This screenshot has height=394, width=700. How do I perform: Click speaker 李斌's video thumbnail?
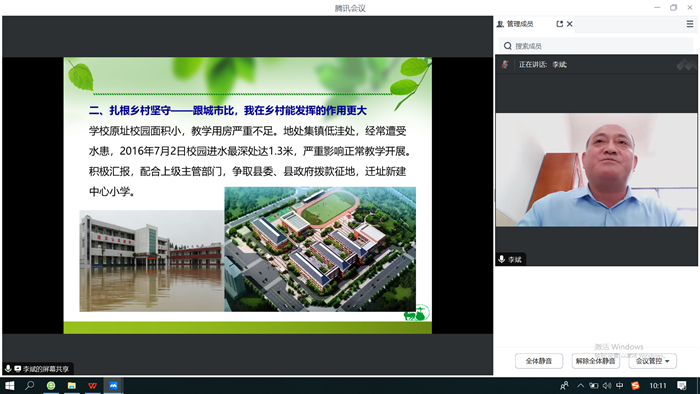tap(596, 170)
